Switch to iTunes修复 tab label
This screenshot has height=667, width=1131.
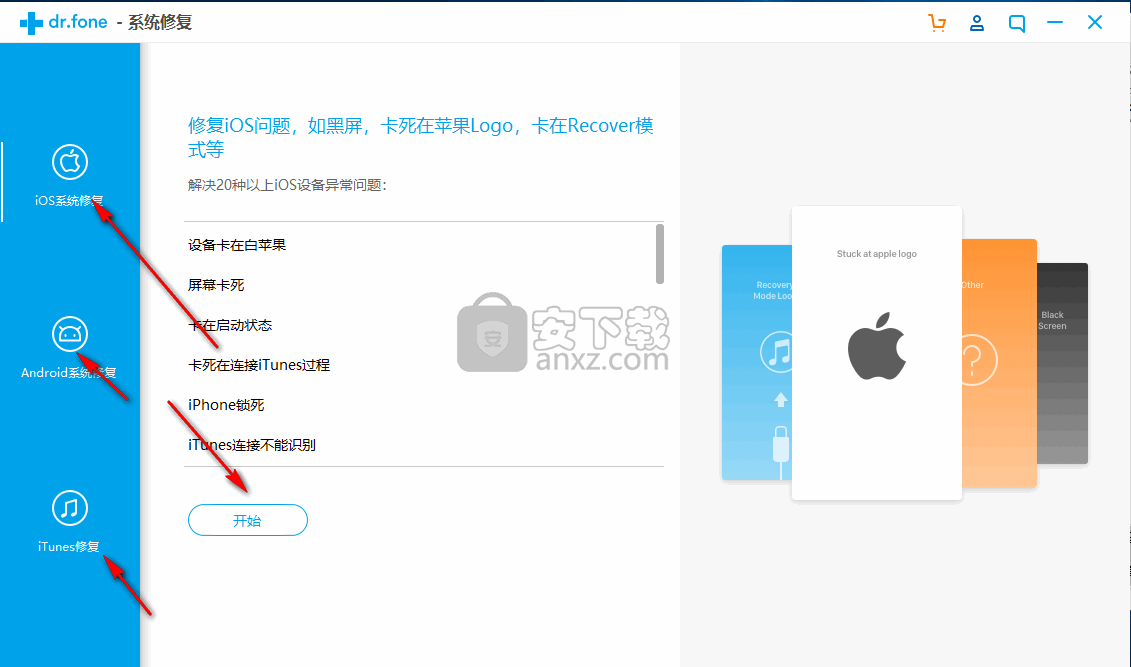[69, 547]
